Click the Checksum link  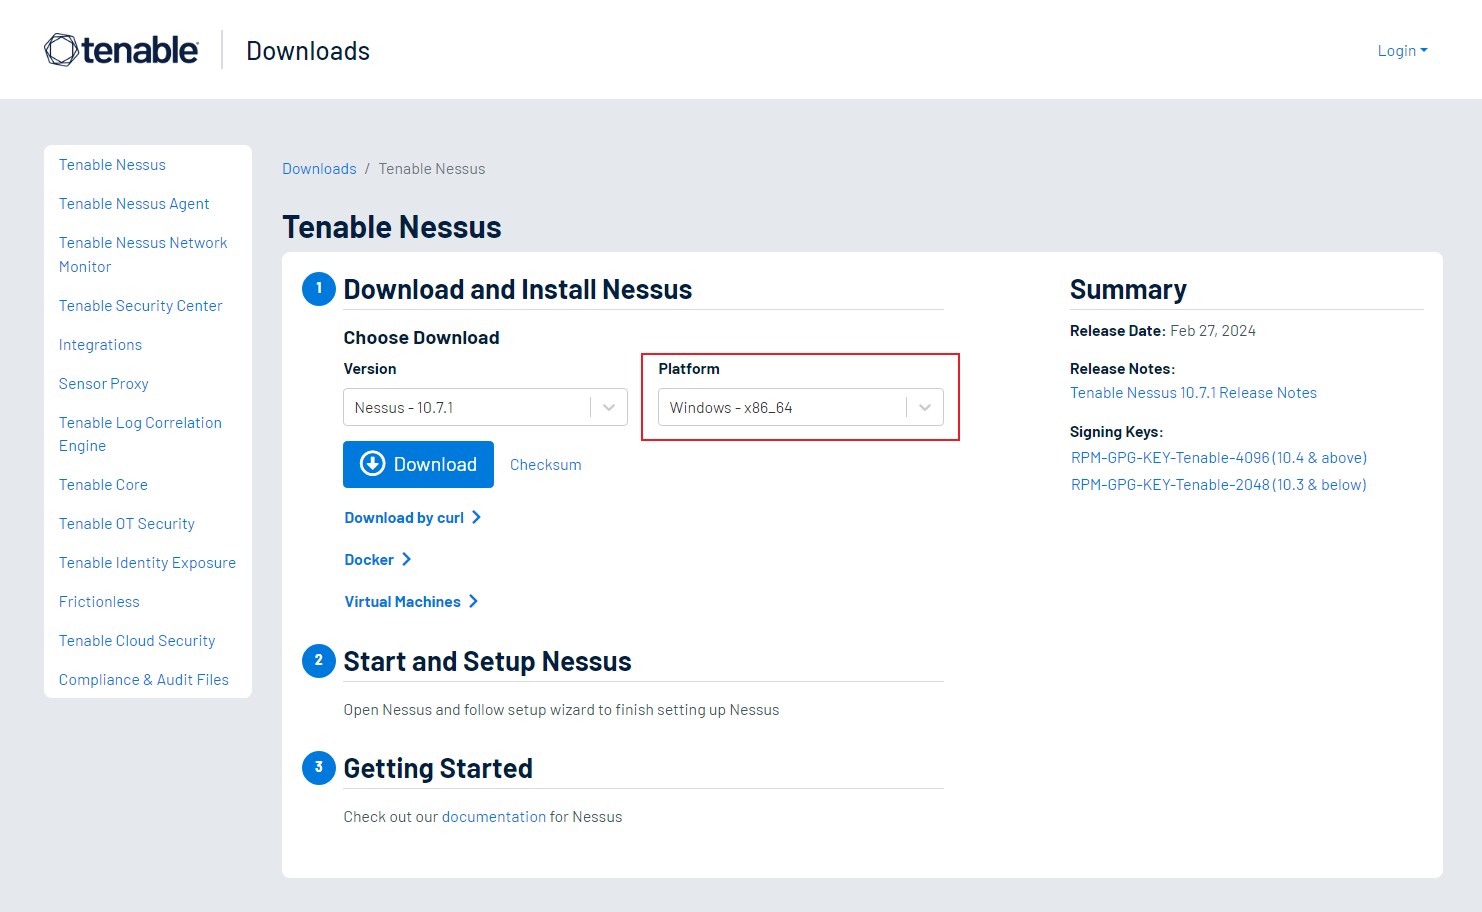point(545,465)
